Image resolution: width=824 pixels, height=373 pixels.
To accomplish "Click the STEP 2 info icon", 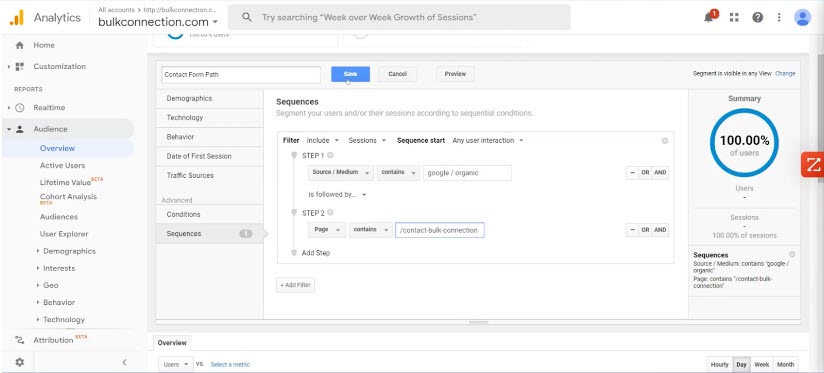I will 331,213.
